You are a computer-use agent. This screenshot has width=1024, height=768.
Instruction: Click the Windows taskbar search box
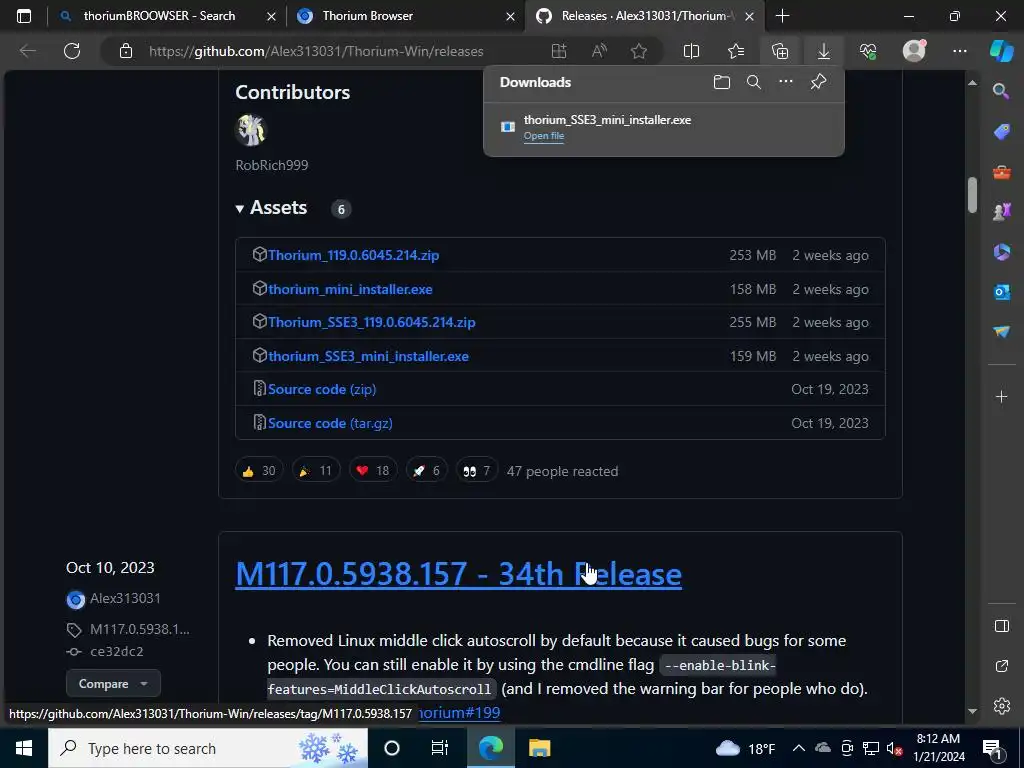click(208, 748)
